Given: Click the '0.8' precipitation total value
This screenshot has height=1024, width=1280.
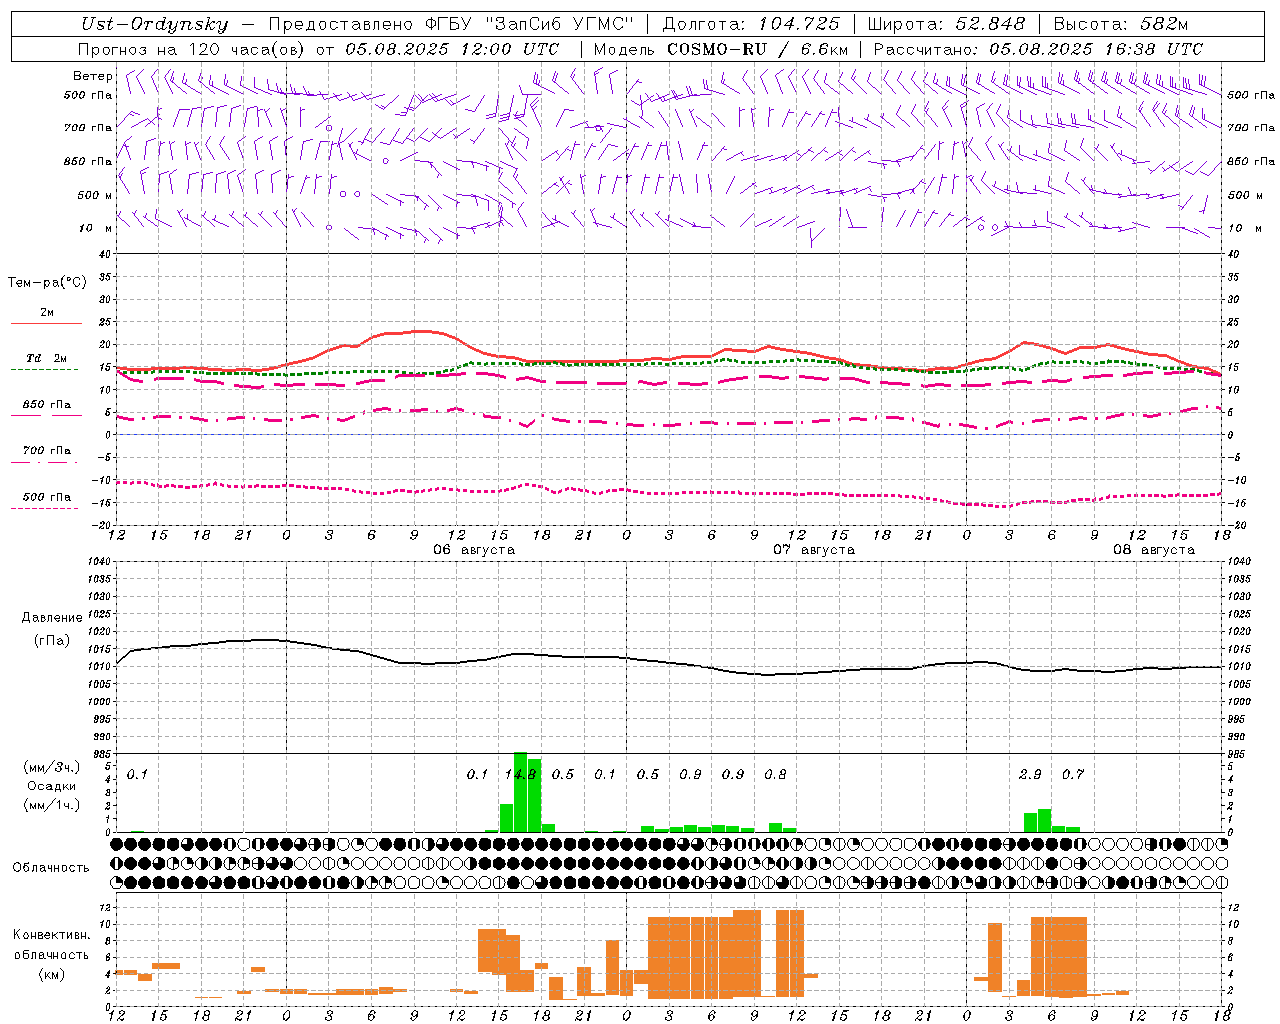Looking at the screenshot, I should coord(775,774).
